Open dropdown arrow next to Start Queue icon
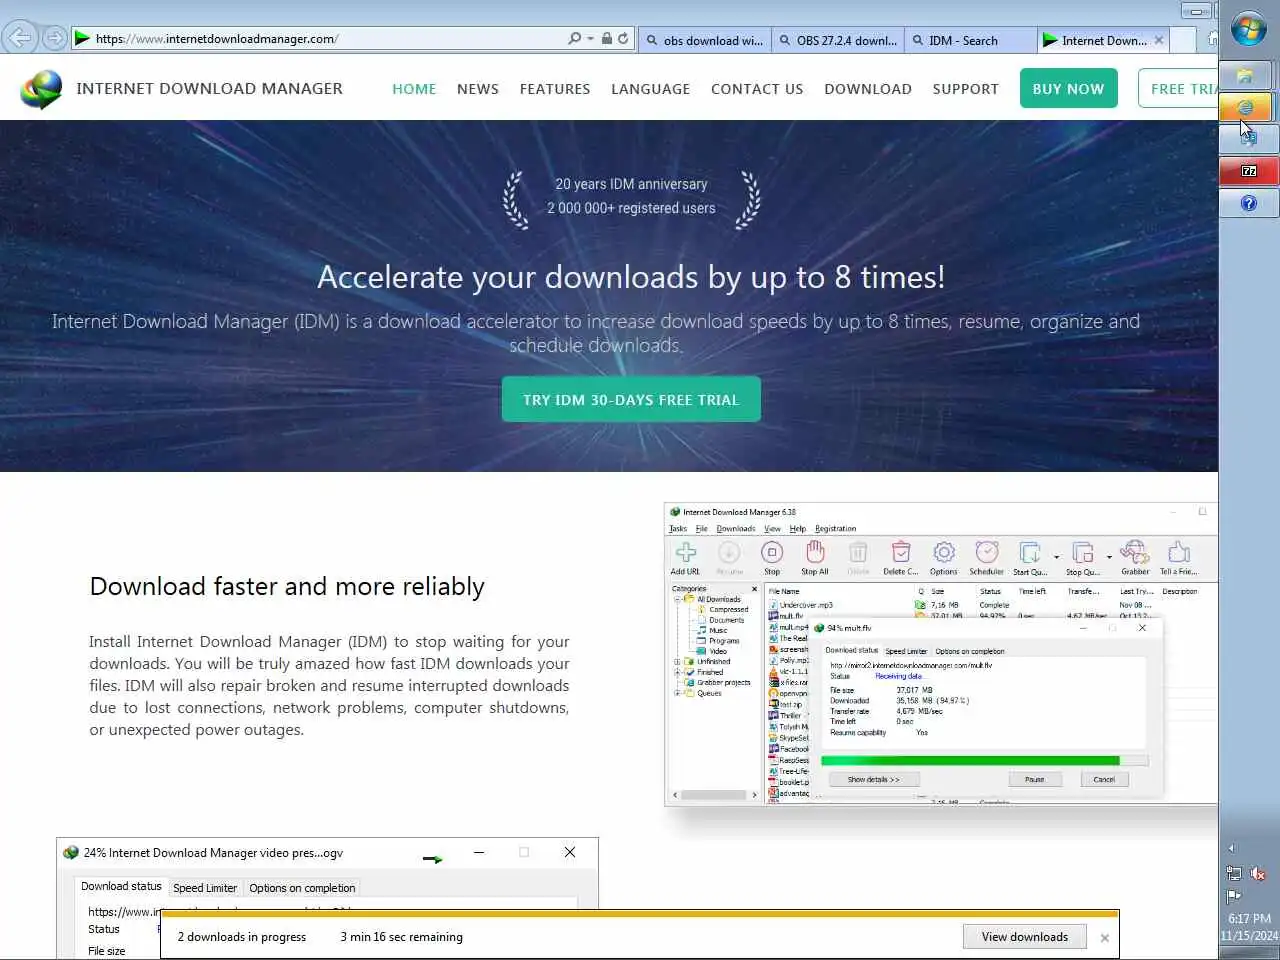Viewport: 1280px width, 960px height. [1056, 558]
